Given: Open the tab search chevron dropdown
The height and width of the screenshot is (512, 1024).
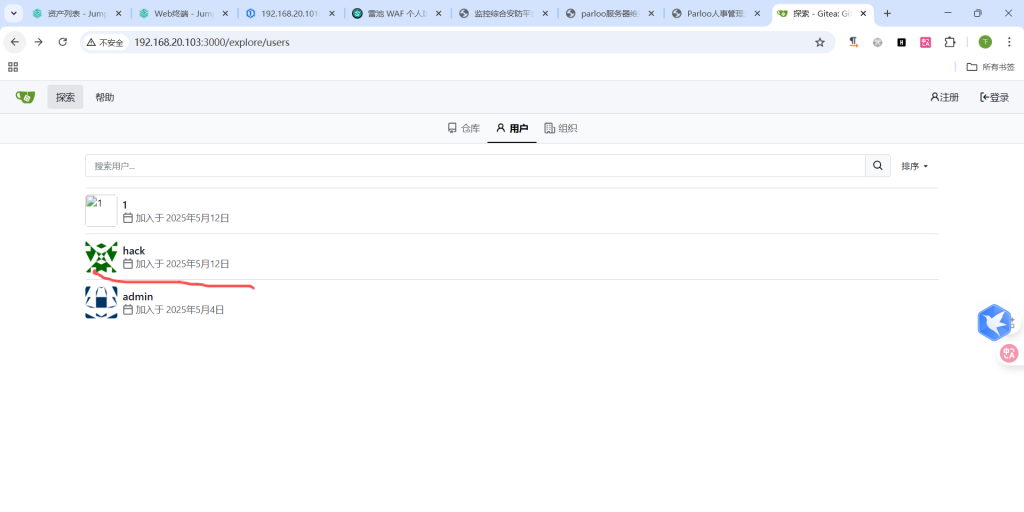Looking at the screenshot, I should 14,13.
